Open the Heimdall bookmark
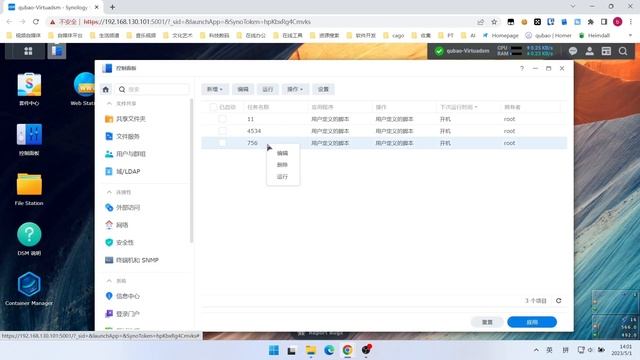The image size is (640, 360). [594, 36]
